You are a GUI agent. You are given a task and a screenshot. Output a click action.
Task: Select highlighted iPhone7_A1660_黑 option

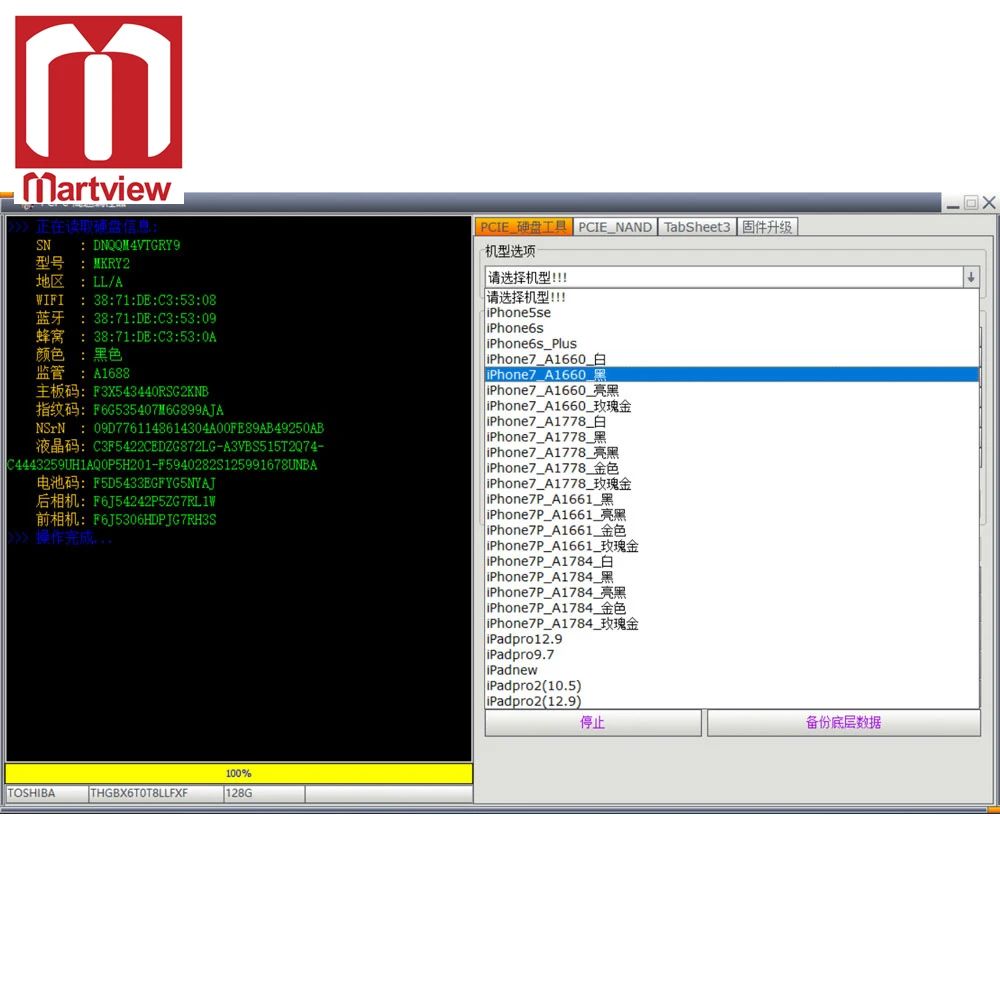click(732, 374)
